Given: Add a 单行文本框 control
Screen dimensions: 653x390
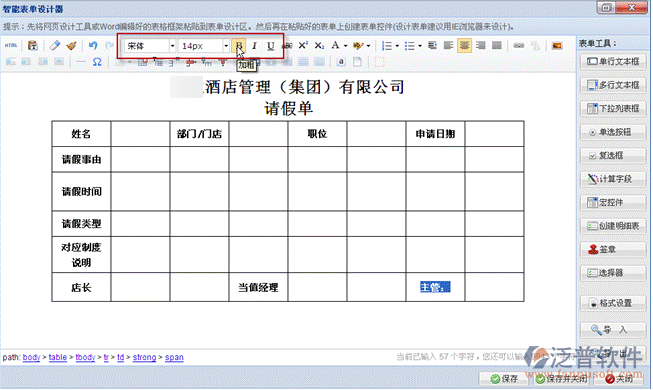Looking at the screenshot, I should pyautogui.click(x=613, y=62).
